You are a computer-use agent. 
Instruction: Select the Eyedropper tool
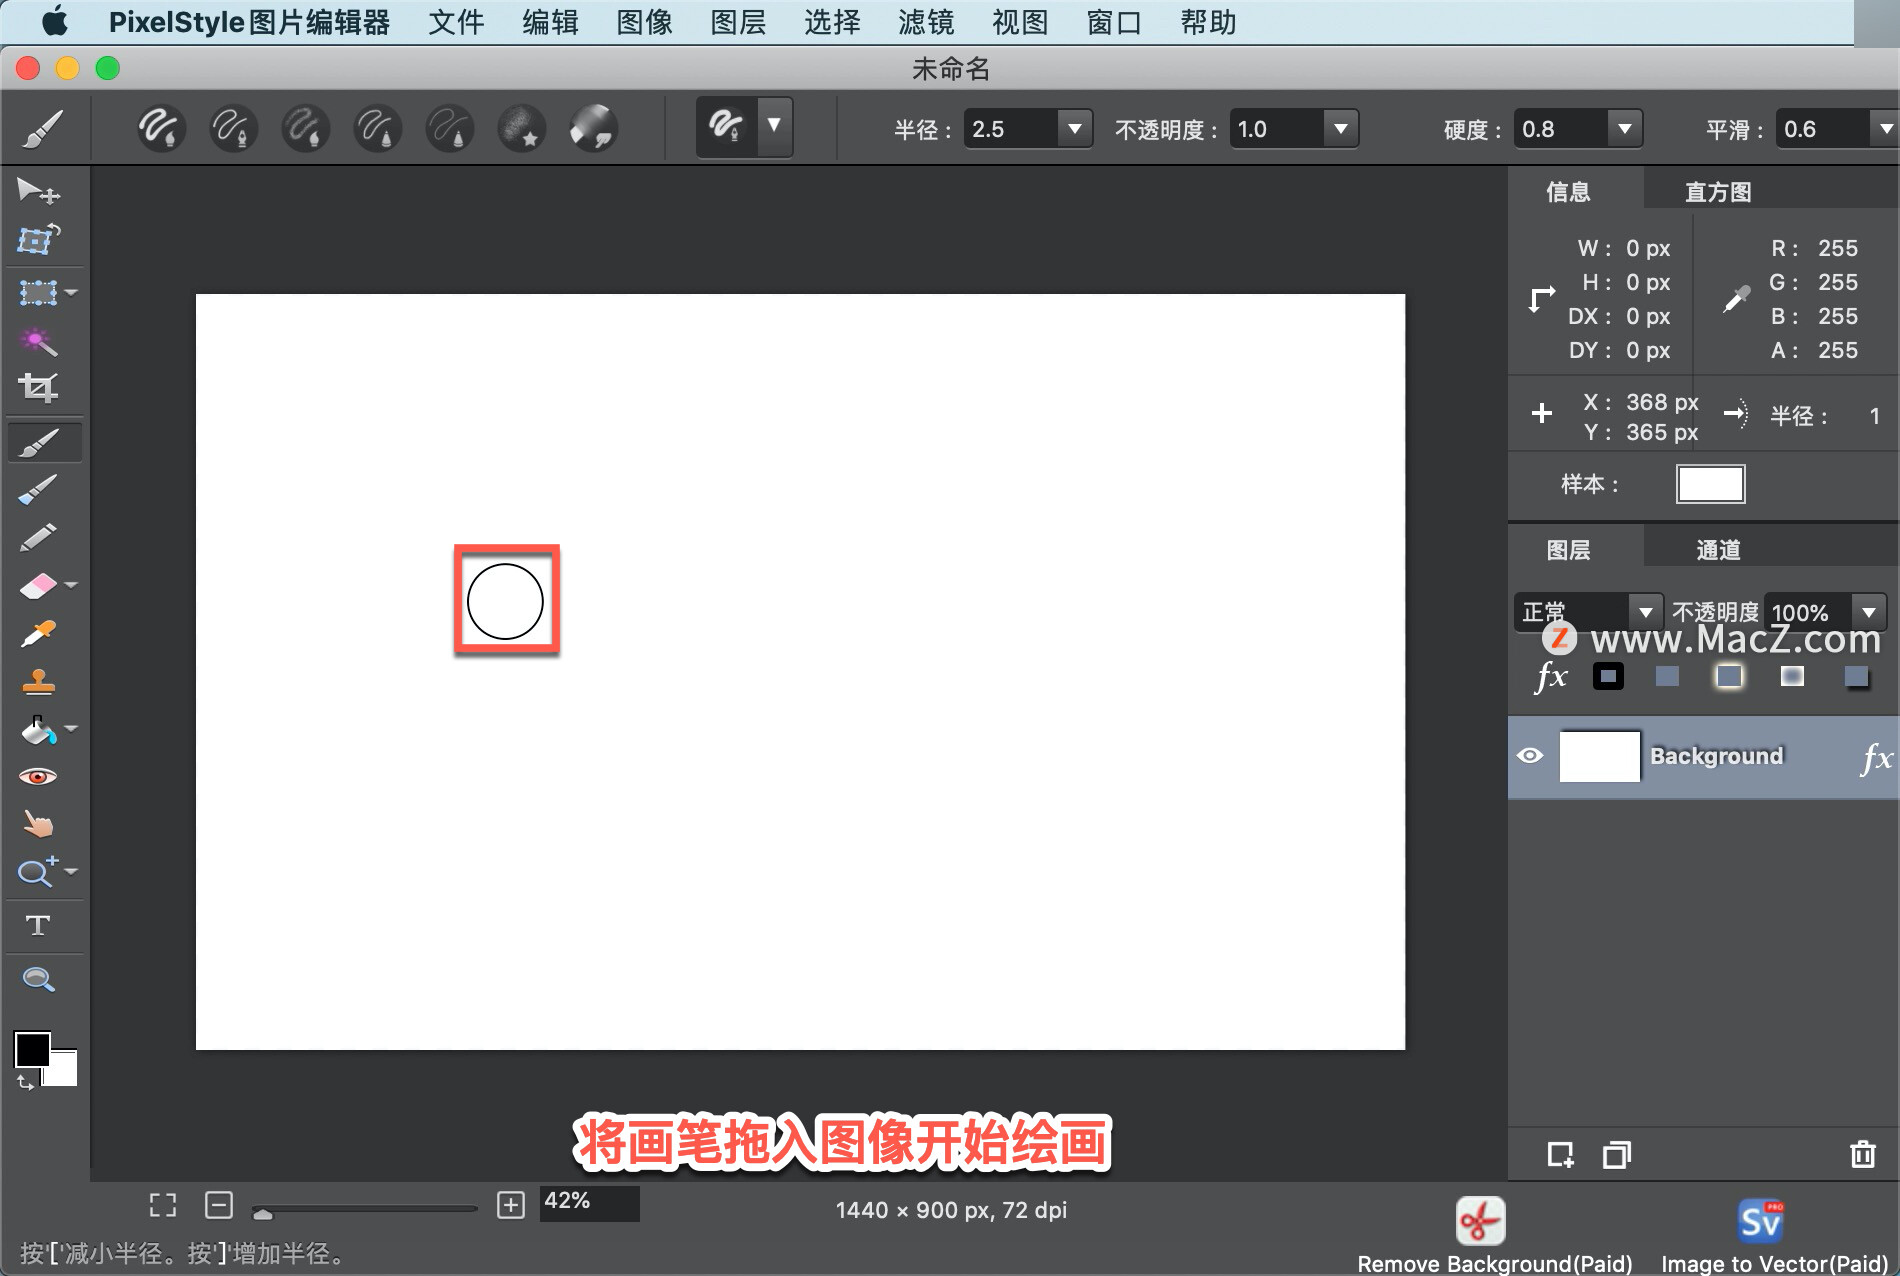point(38,633)
